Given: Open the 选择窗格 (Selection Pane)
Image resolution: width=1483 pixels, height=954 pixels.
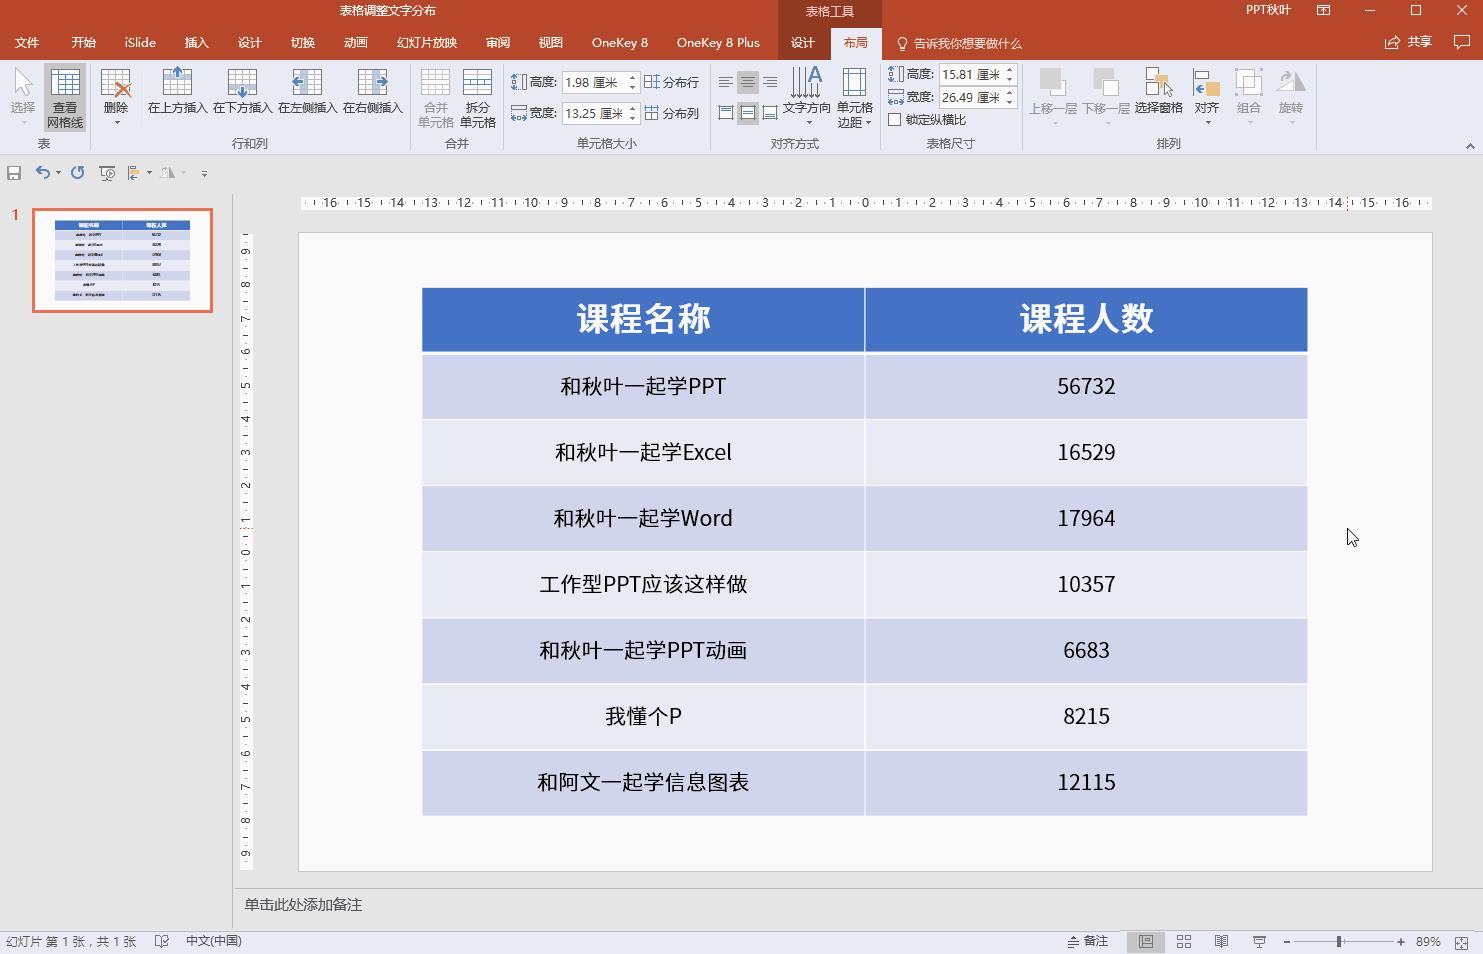Looking at the screenshot, I should click(x=1158, y=95).
